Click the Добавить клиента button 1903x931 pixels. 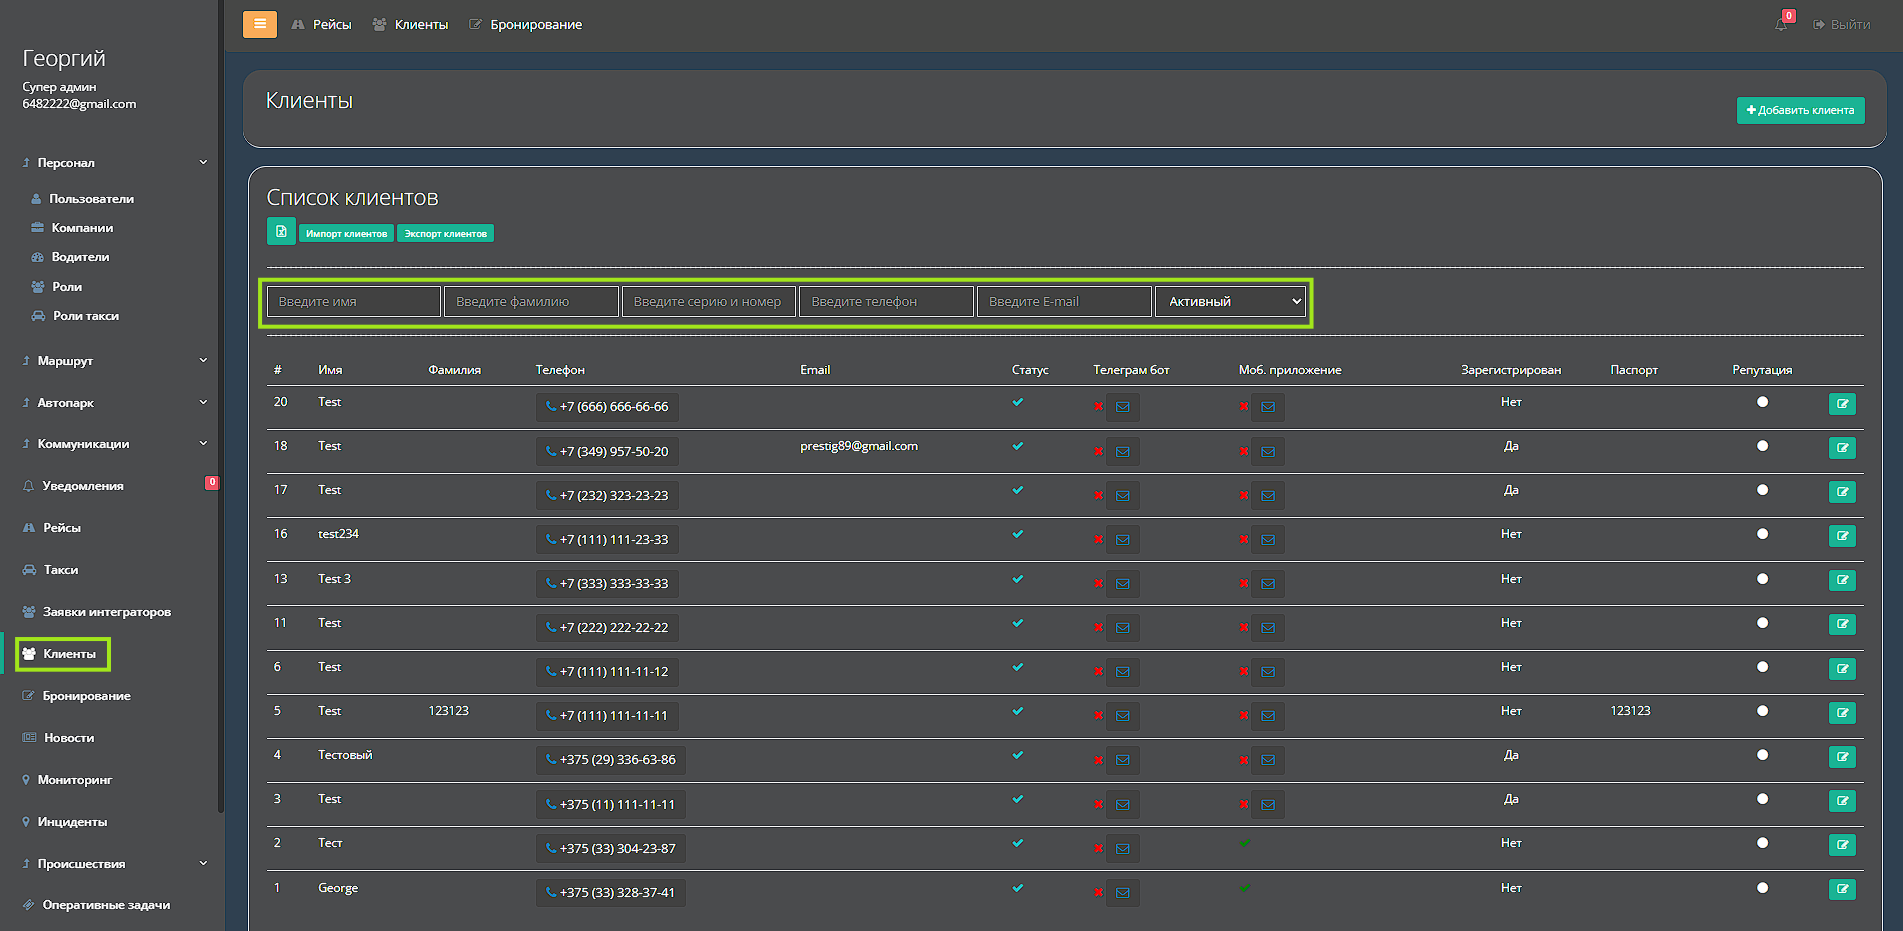(1800, 110)
